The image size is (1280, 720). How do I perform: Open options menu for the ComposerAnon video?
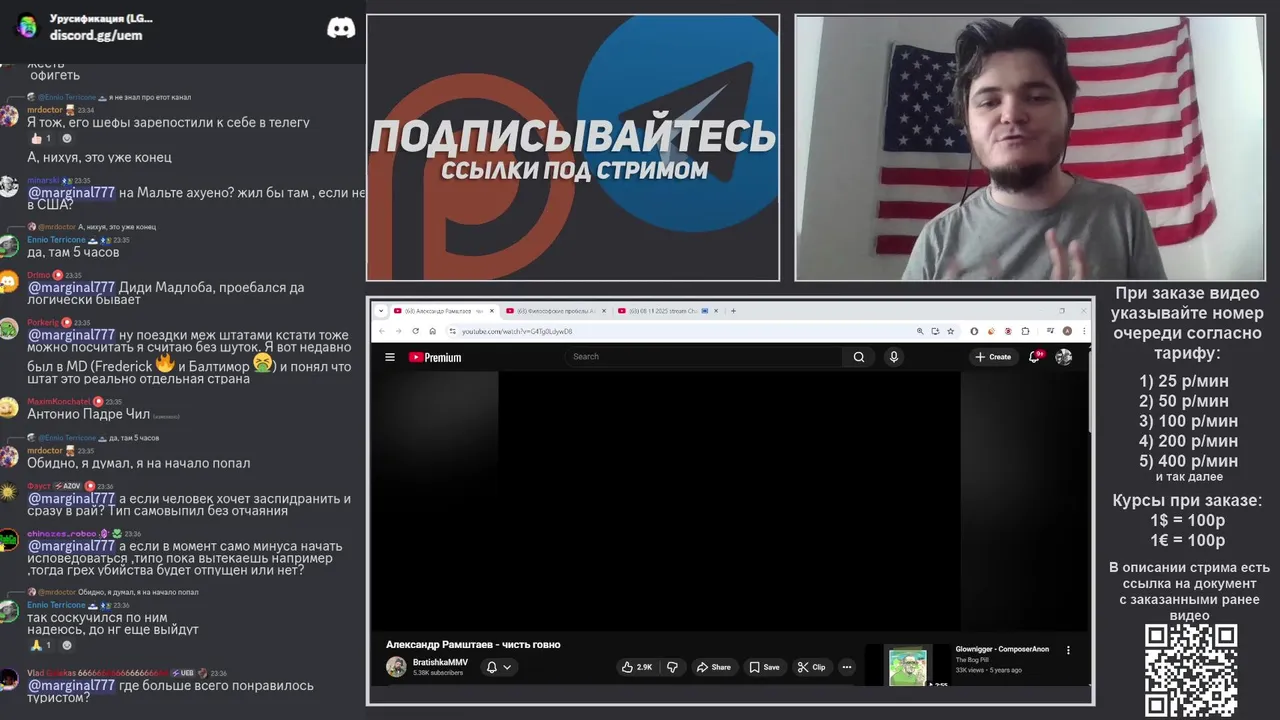1068,650
